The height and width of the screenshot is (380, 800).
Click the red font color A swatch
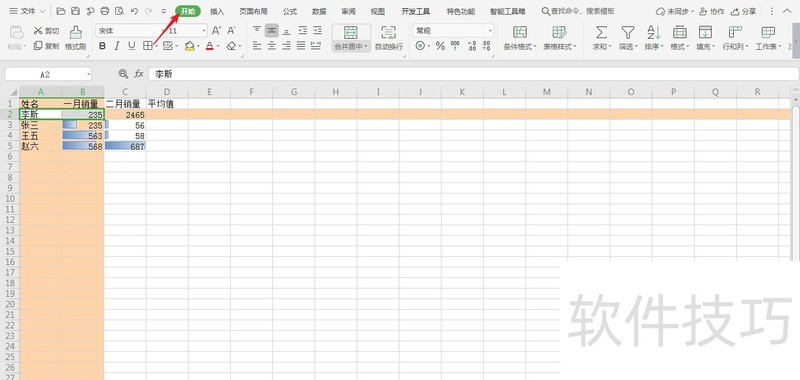coord(209,46)
